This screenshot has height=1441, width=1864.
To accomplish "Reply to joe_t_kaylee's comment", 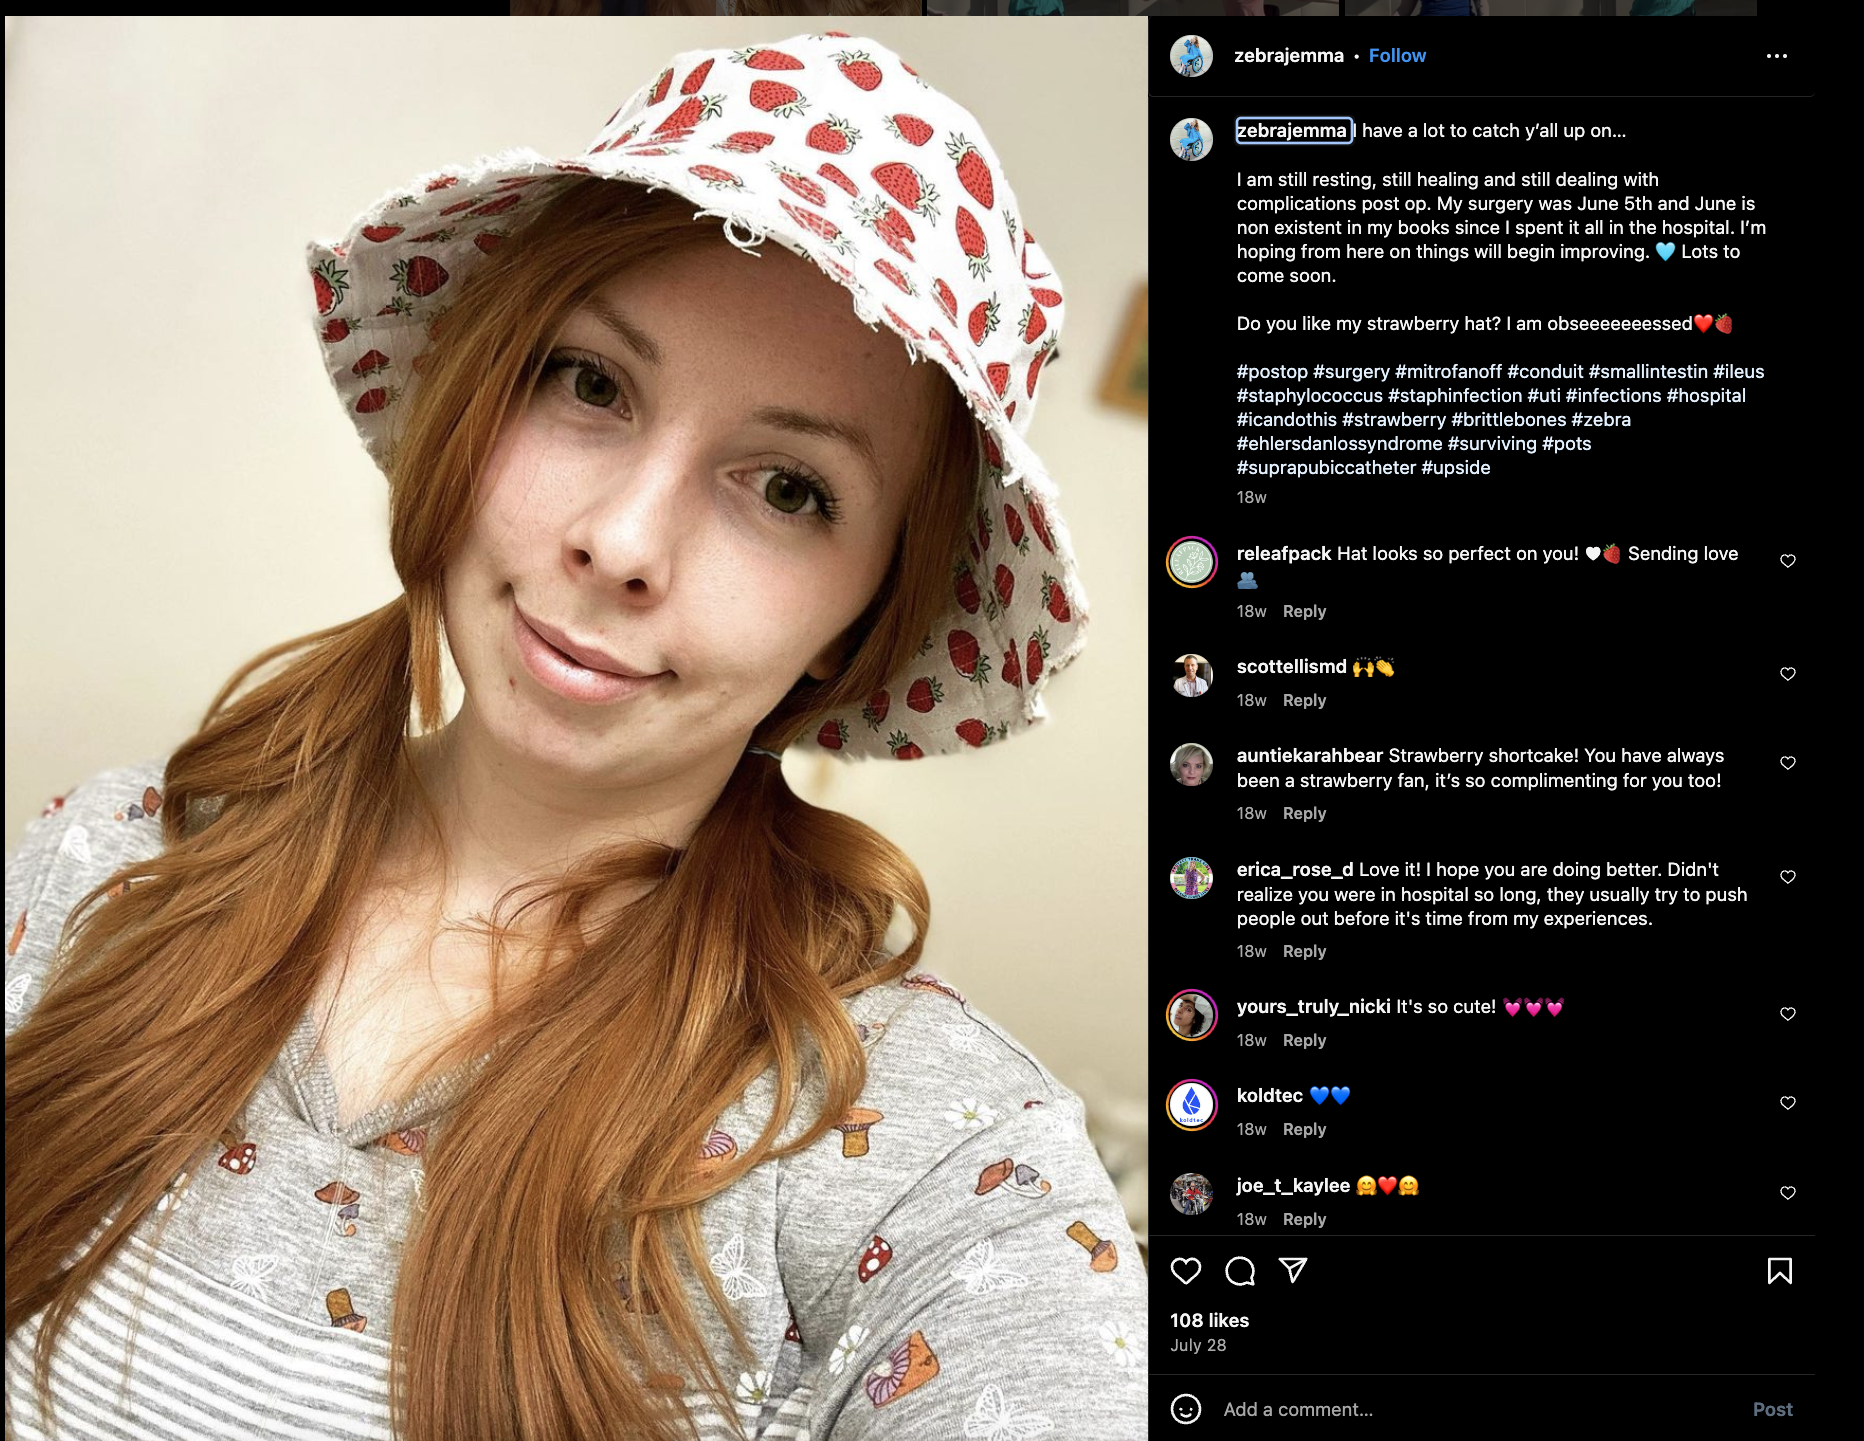I will [1304, 1219].
